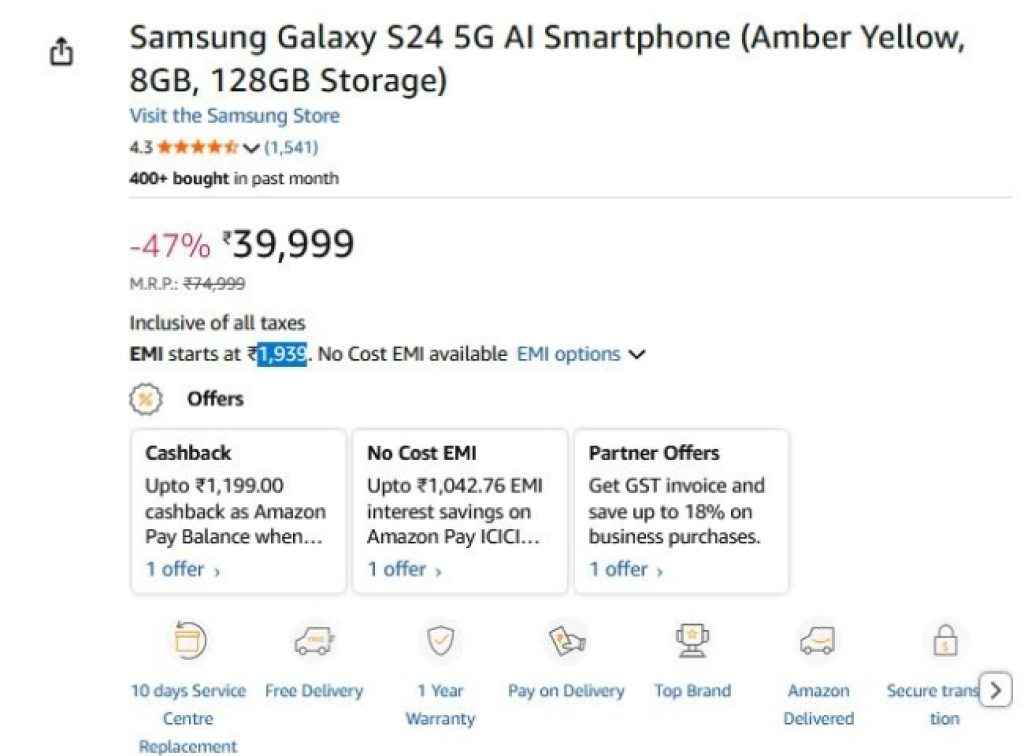The width and height of the screenshot is (1024, 756).
Task: Click the strikethrough M.R.P. price
Action: click(x=214, y=284)
